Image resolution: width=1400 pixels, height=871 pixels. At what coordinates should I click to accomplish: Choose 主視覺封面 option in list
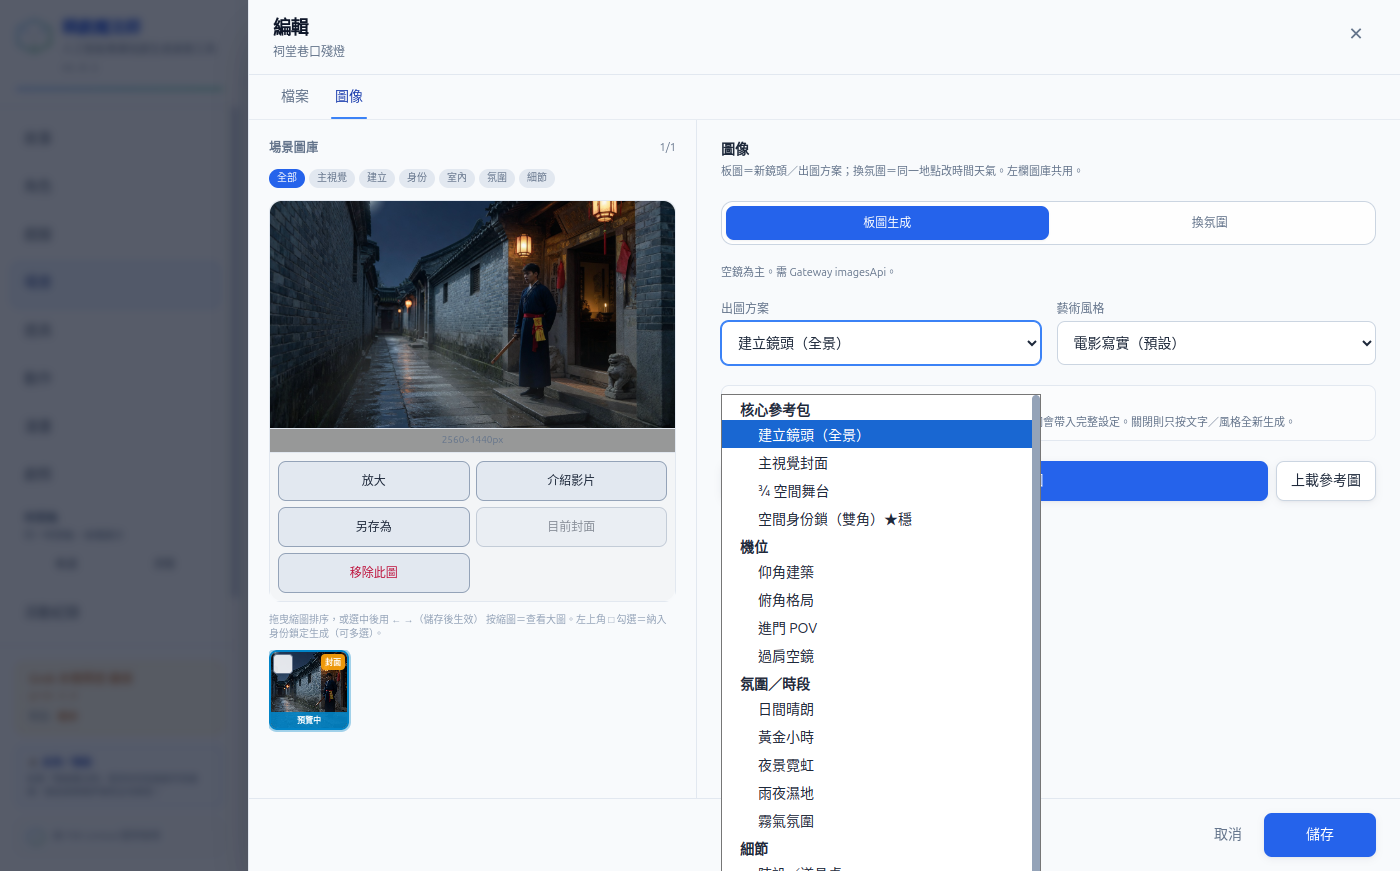pos(877,463)
